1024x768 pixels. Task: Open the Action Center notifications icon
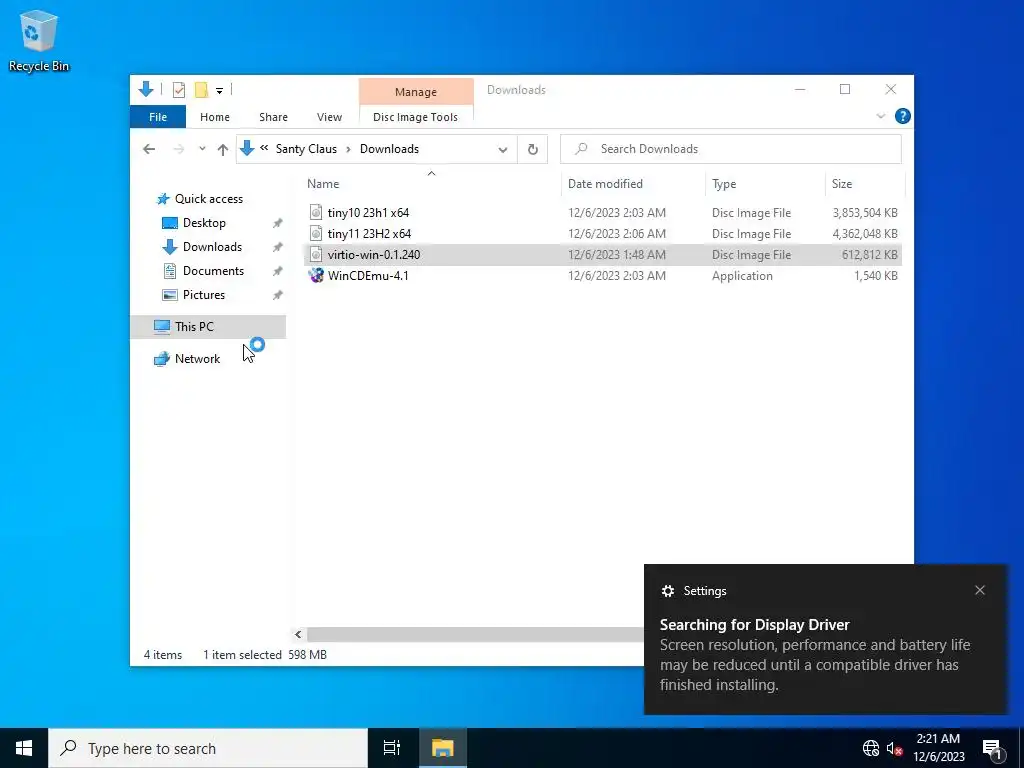point(992,748)
